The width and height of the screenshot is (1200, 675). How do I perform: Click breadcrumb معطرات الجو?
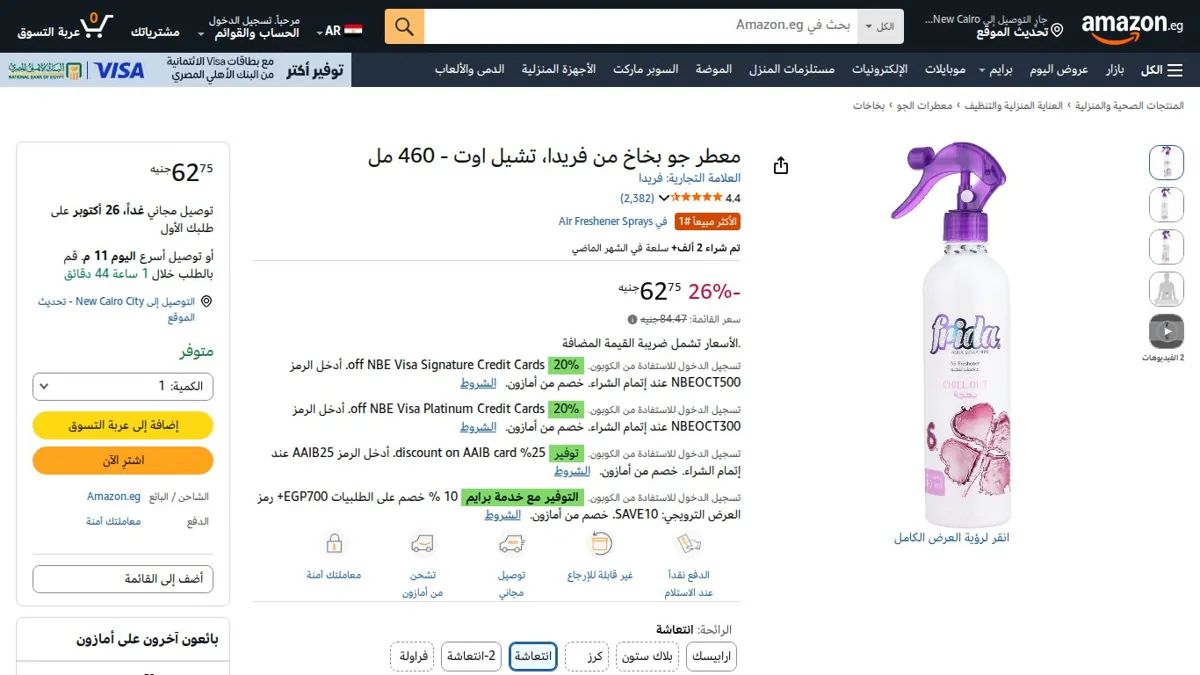[926, 105]
